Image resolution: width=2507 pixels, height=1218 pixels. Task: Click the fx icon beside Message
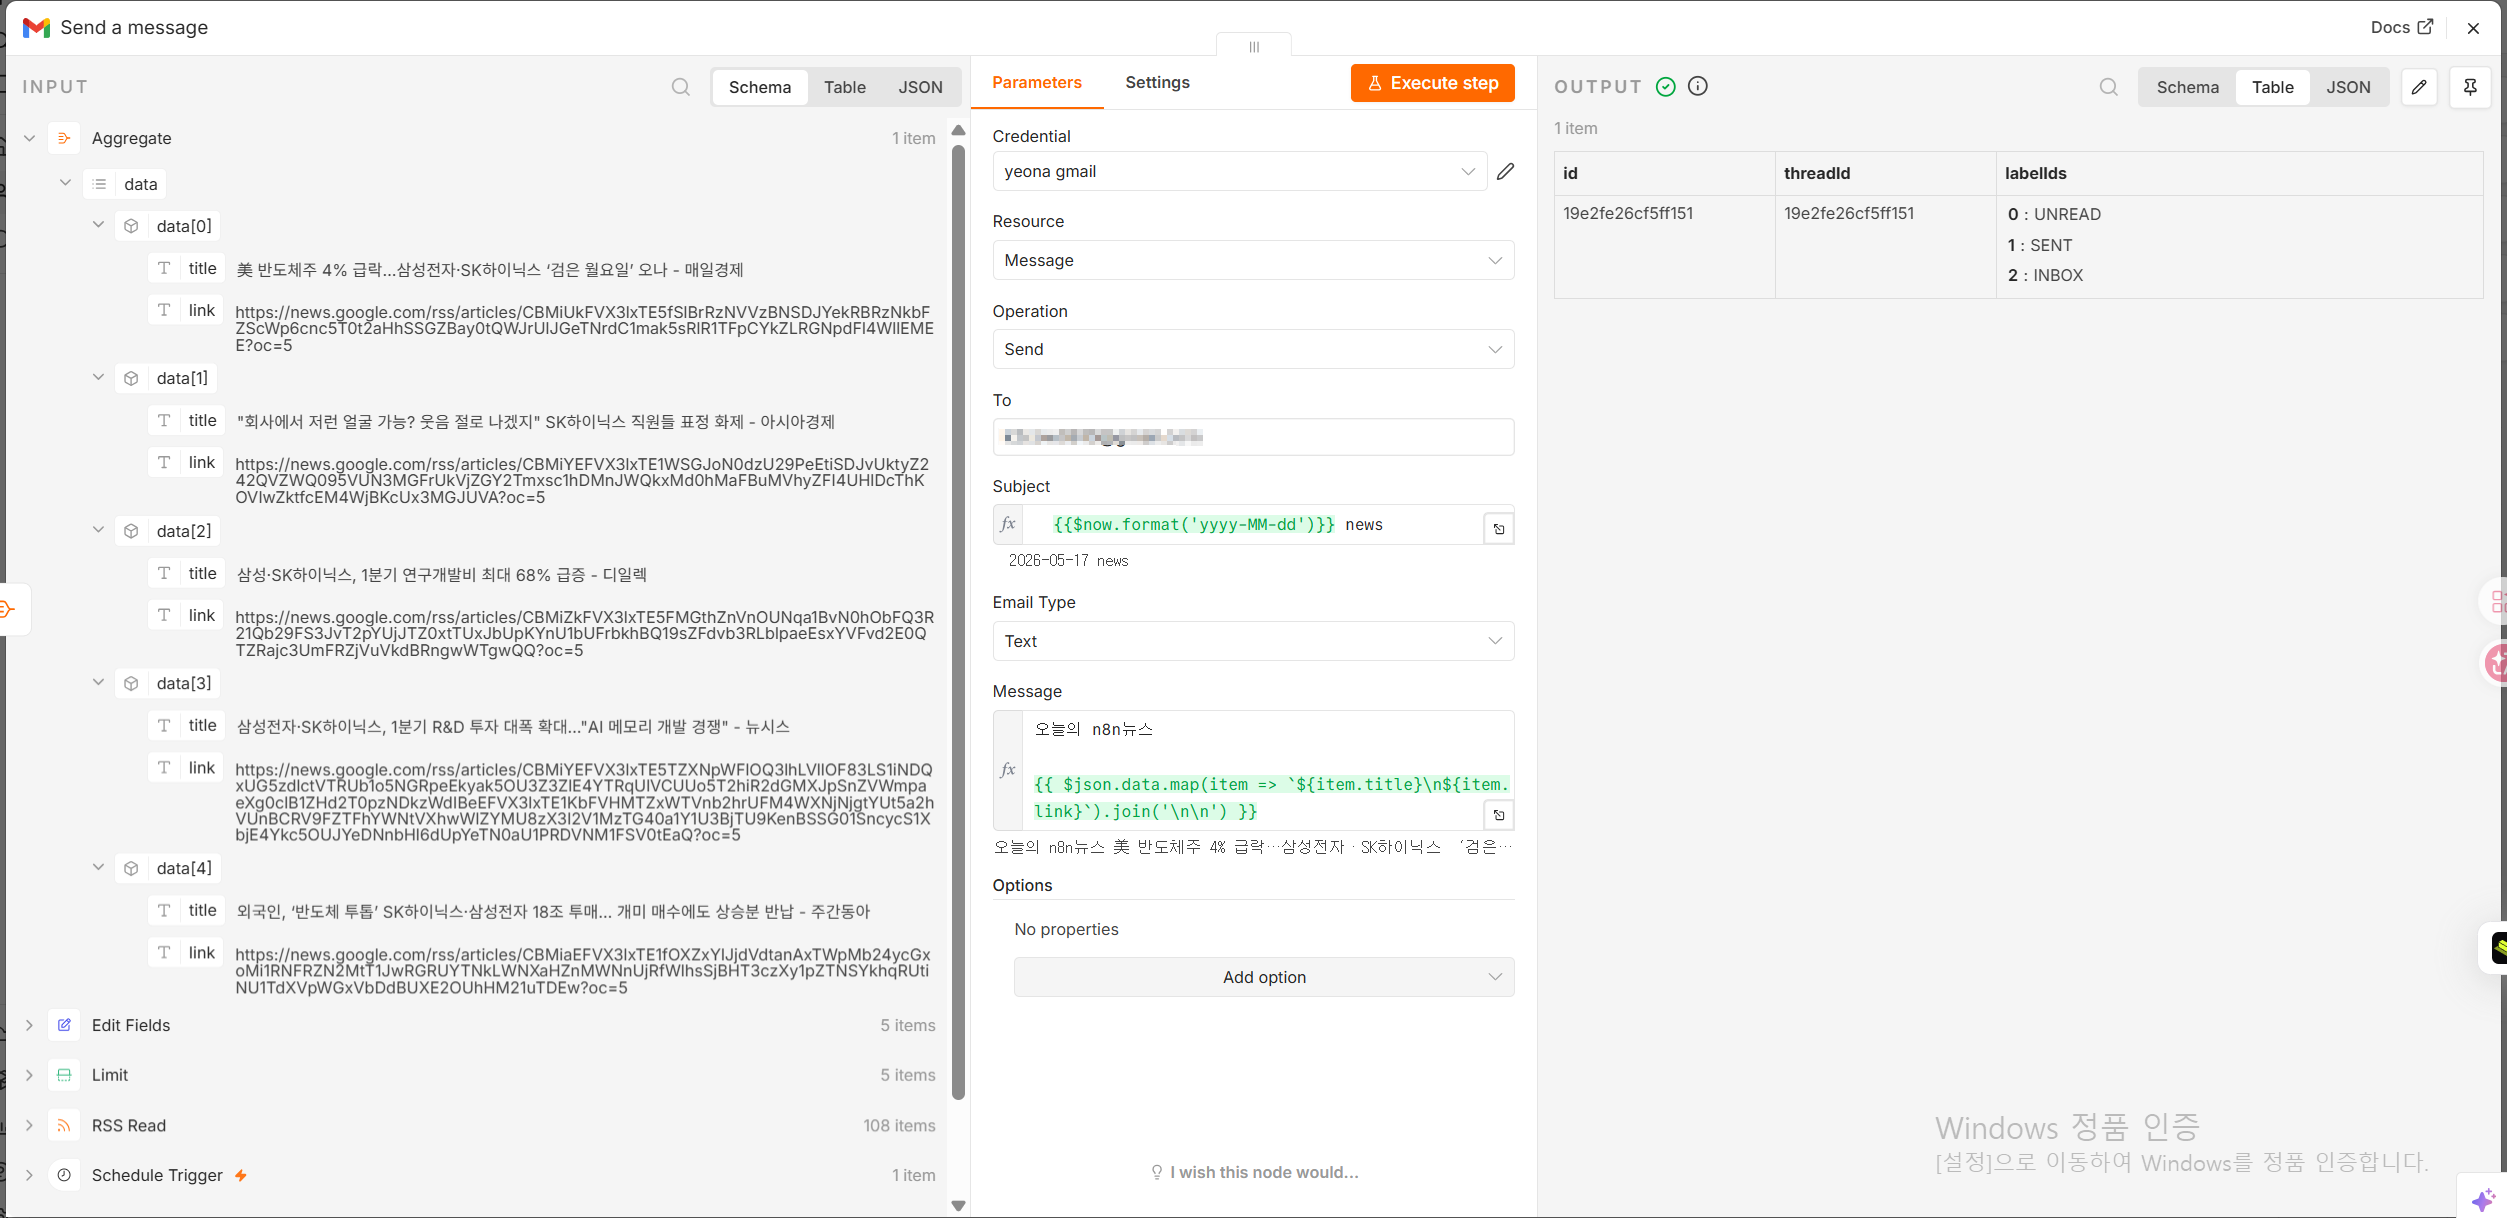(x=1008, y=769)
